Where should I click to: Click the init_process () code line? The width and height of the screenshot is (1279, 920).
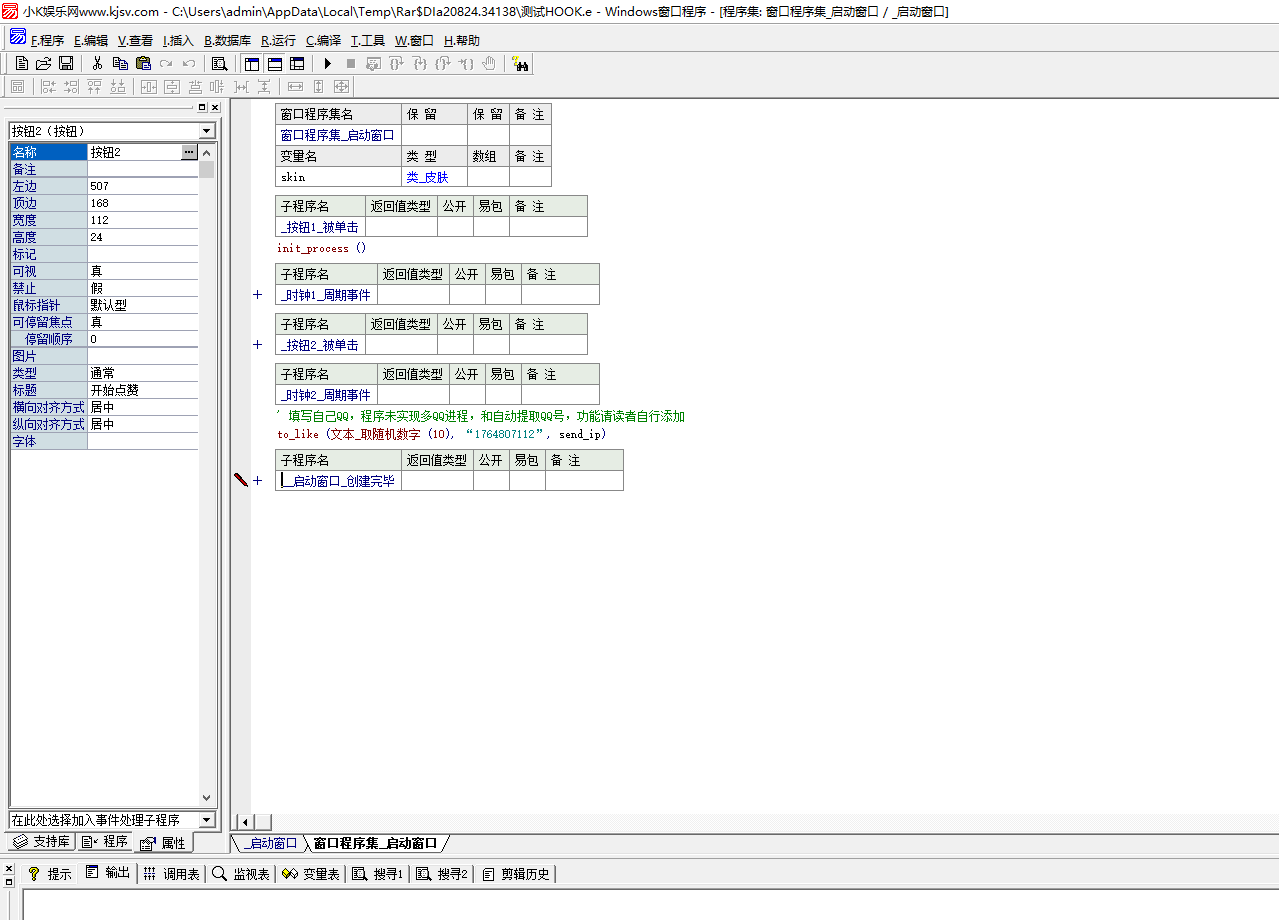322,248
